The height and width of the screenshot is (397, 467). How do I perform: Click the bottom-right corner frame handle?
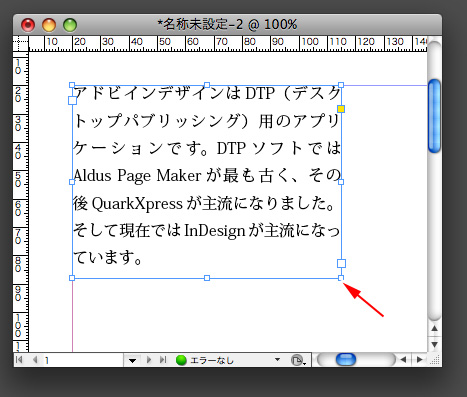coord(341,278)
